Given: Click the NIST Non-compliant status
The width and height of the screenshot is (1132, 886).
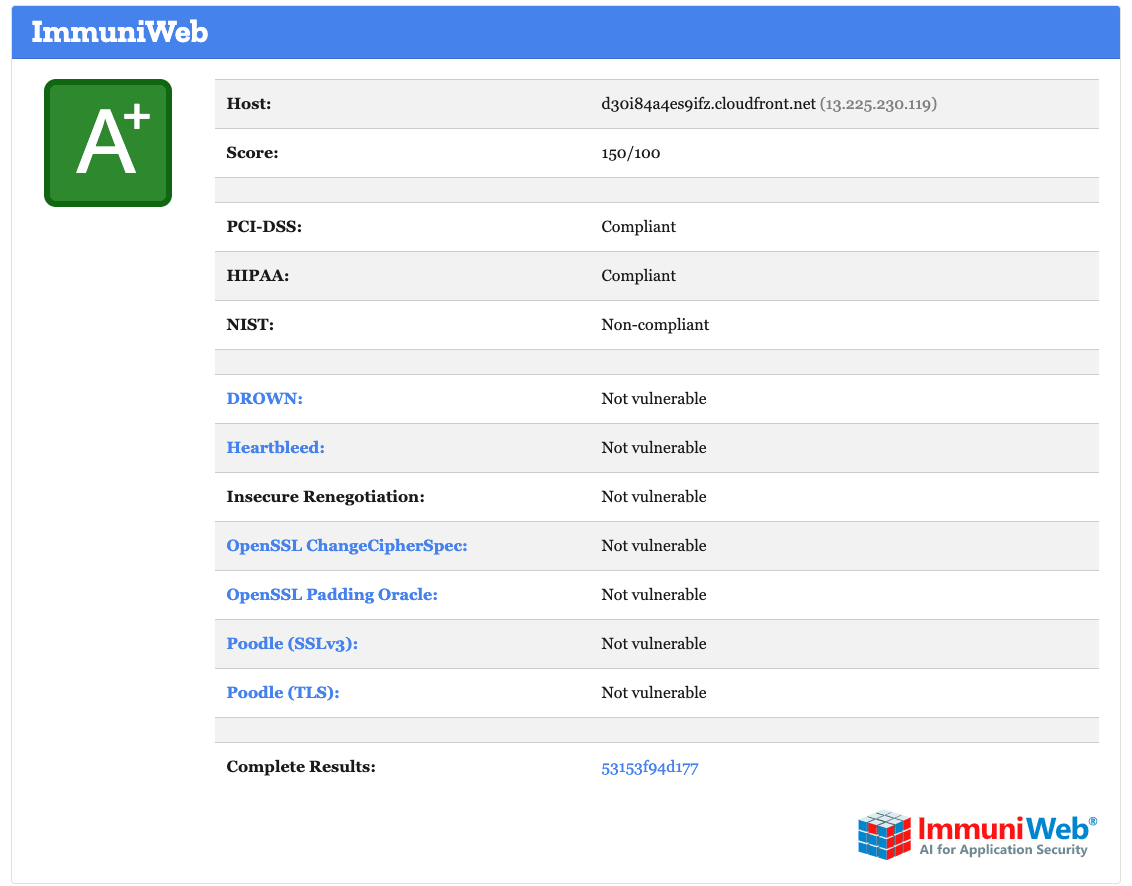Looking at the screenshot, I should tap(655, 324).
